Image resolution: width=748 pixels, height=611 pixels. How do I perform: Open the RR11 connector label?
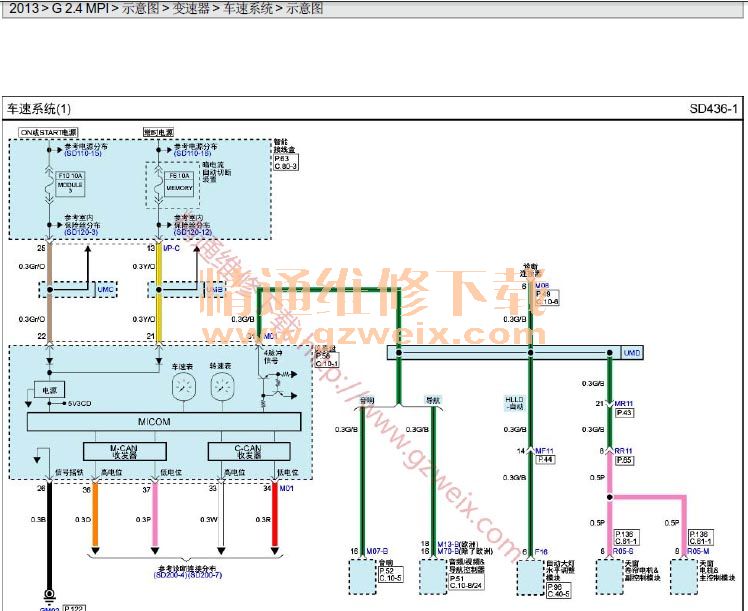pos(623,451)
